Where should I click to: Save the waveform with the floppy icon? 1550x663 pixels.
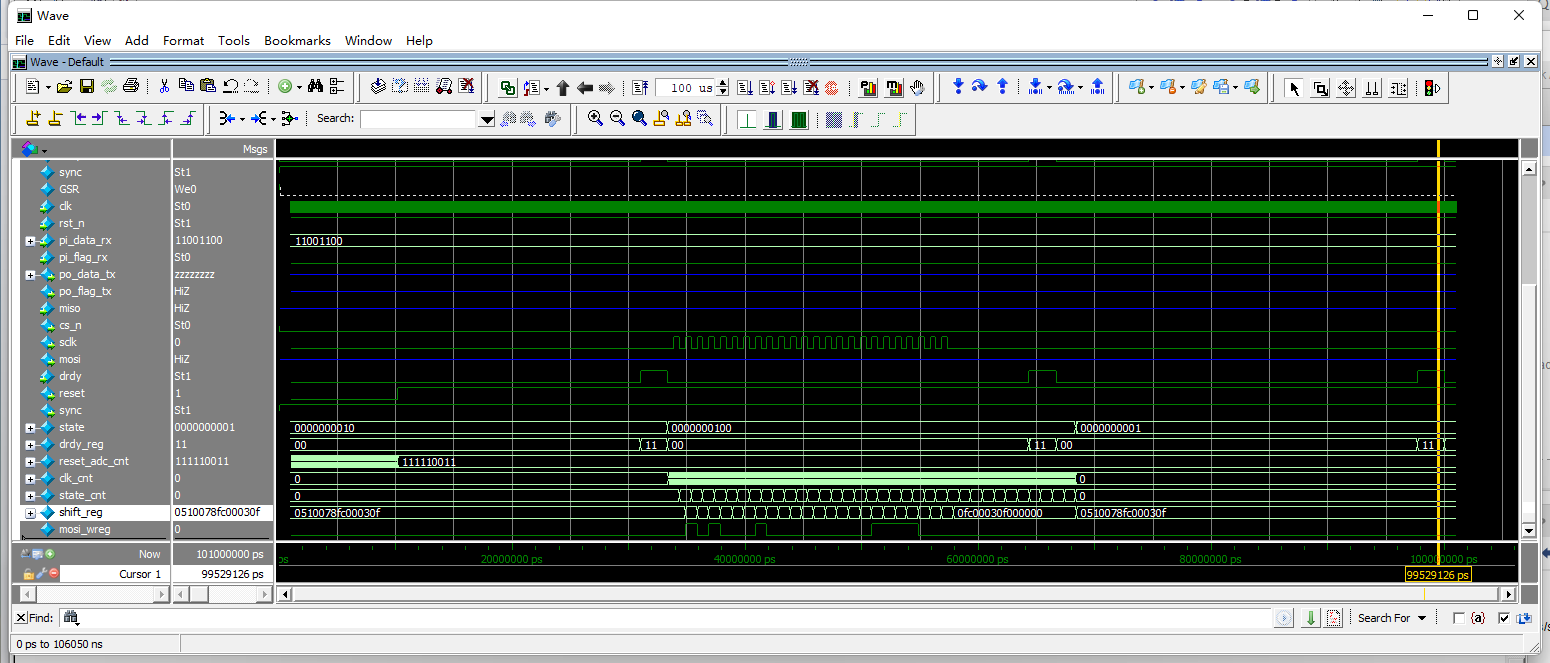[87, 87]
